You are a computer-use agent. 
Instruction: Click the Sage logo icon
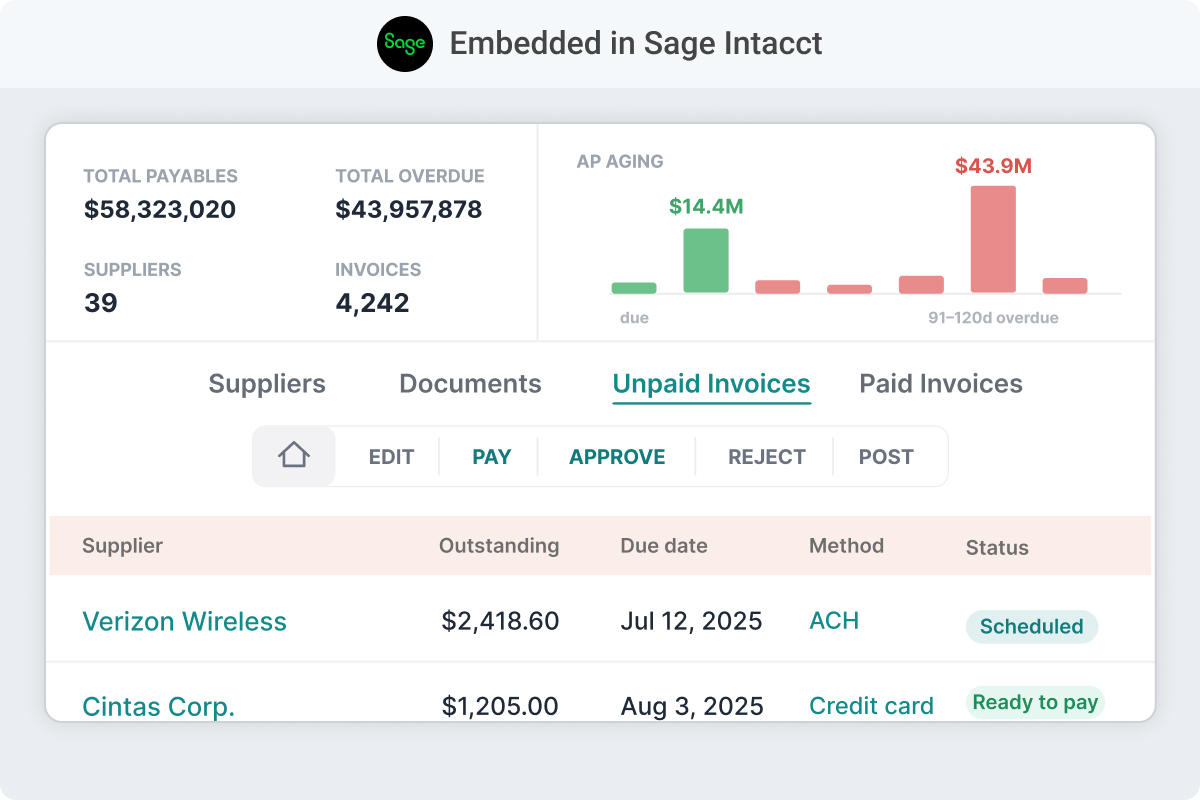(x=405, y=44)
